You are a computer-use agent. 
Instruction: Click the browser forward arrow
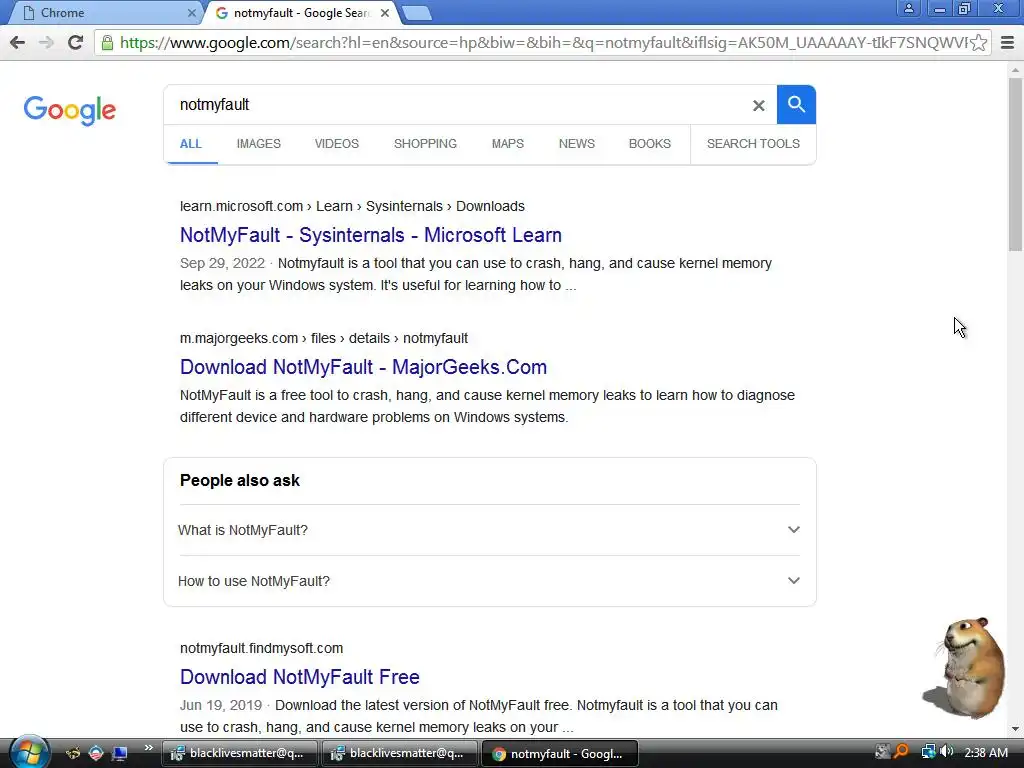click(x=46, y=42)
